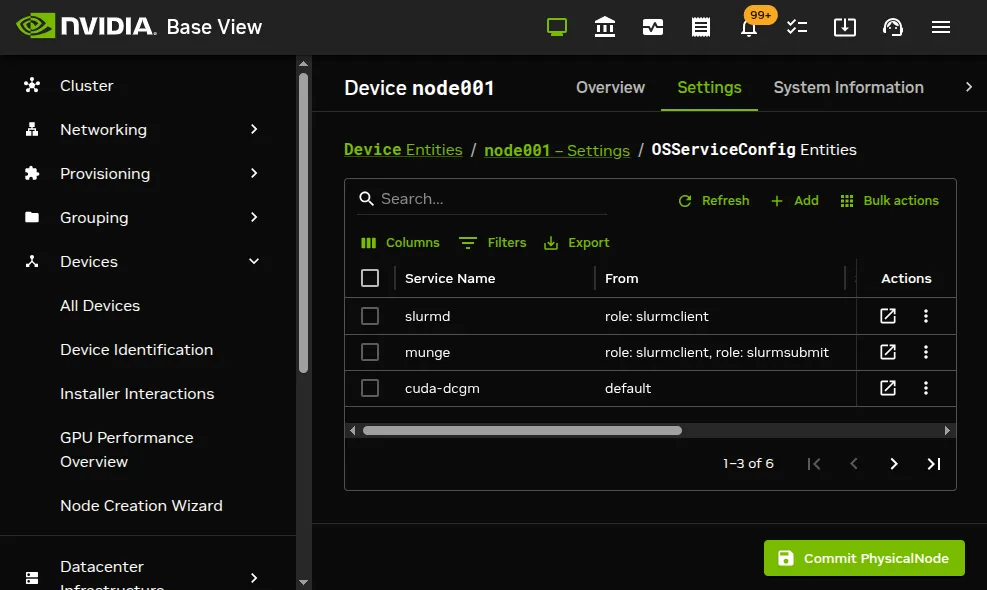The height and width of the screenshot is (590, 987).
Task: Open more actions for cuda-dcgm row
Action: tap(925, 388)
